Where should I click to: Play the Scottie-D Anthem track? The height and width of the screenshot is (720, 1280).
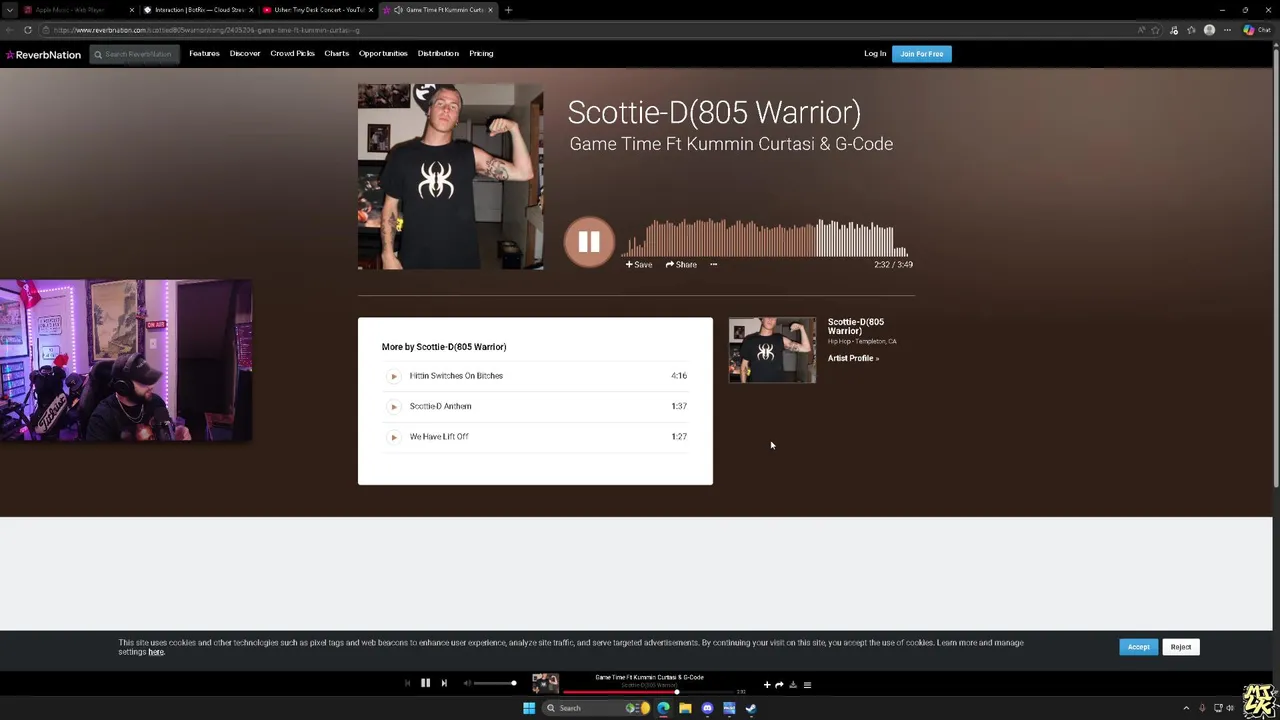393,406
